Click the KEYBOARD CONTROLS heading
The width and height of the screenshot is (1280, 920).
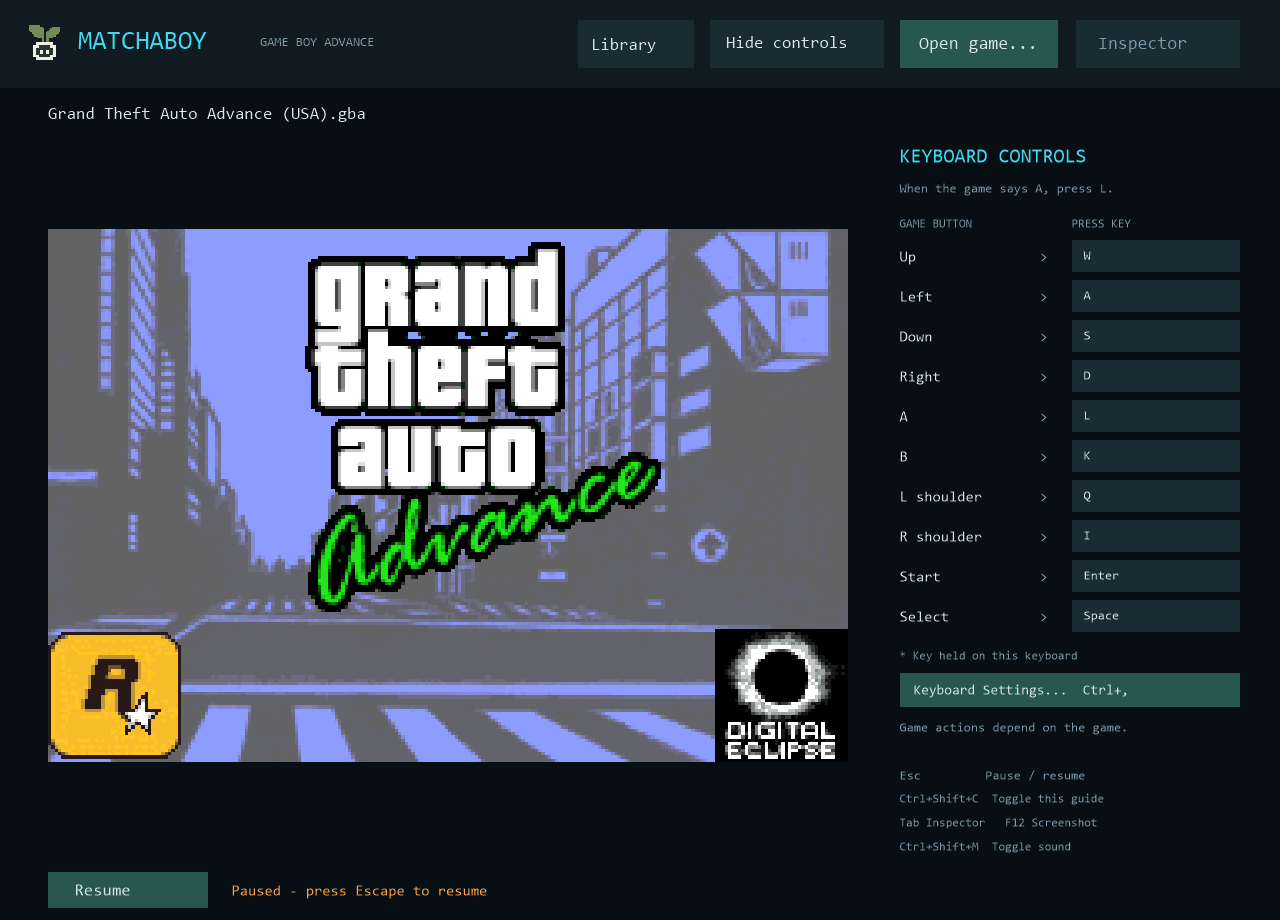pyautogui.click(x=993, y=156)
